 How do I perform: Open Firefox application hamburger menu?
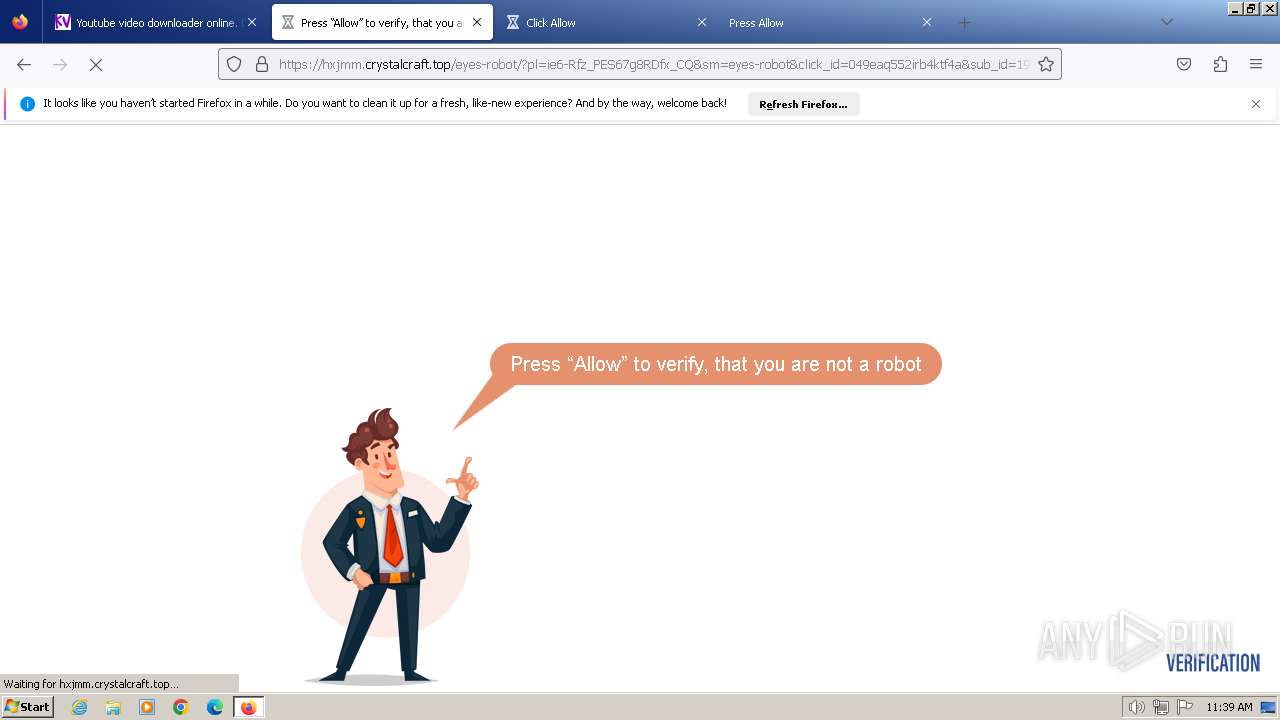[1256, 64]
